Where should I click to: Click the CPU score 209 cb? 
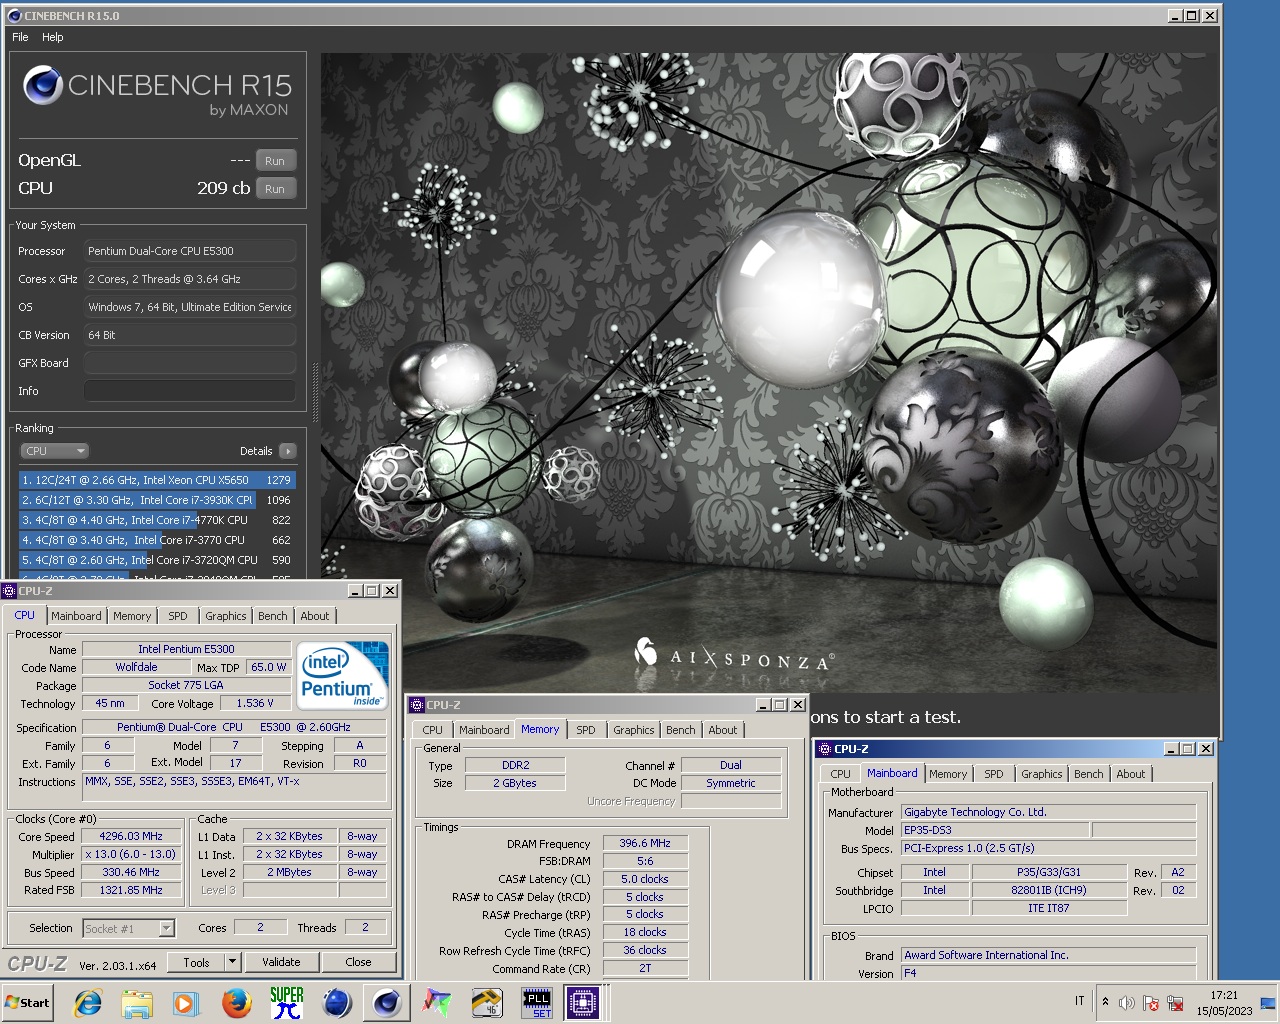coord(224,188)
